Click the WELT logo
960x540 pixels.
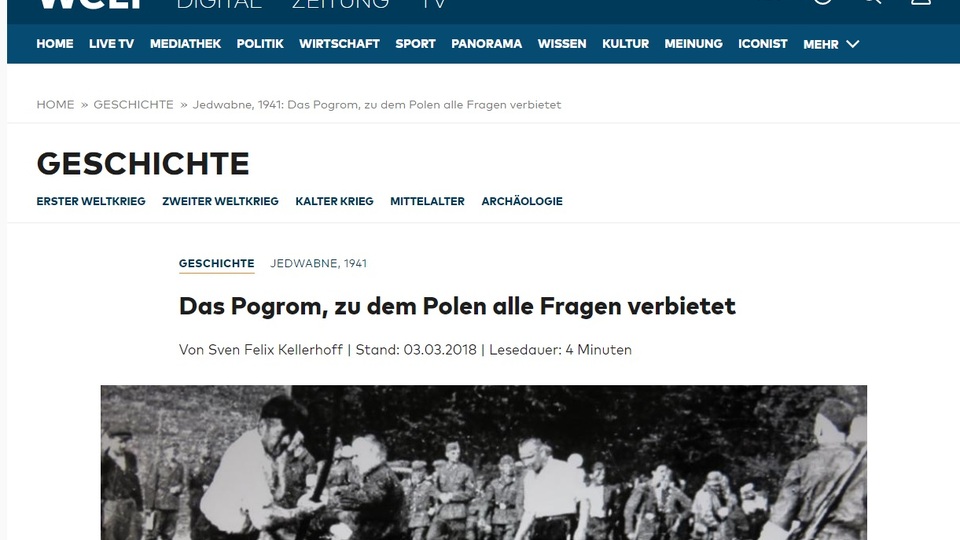point(92,3)
